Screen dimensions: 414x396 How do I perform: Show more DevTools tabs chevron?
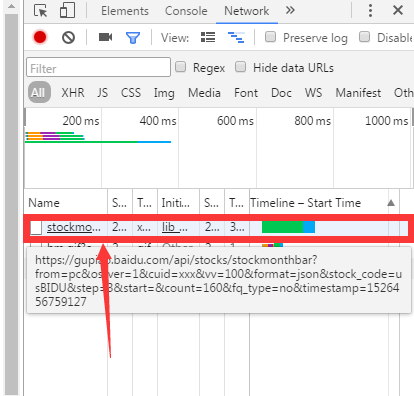coord(290,10)
